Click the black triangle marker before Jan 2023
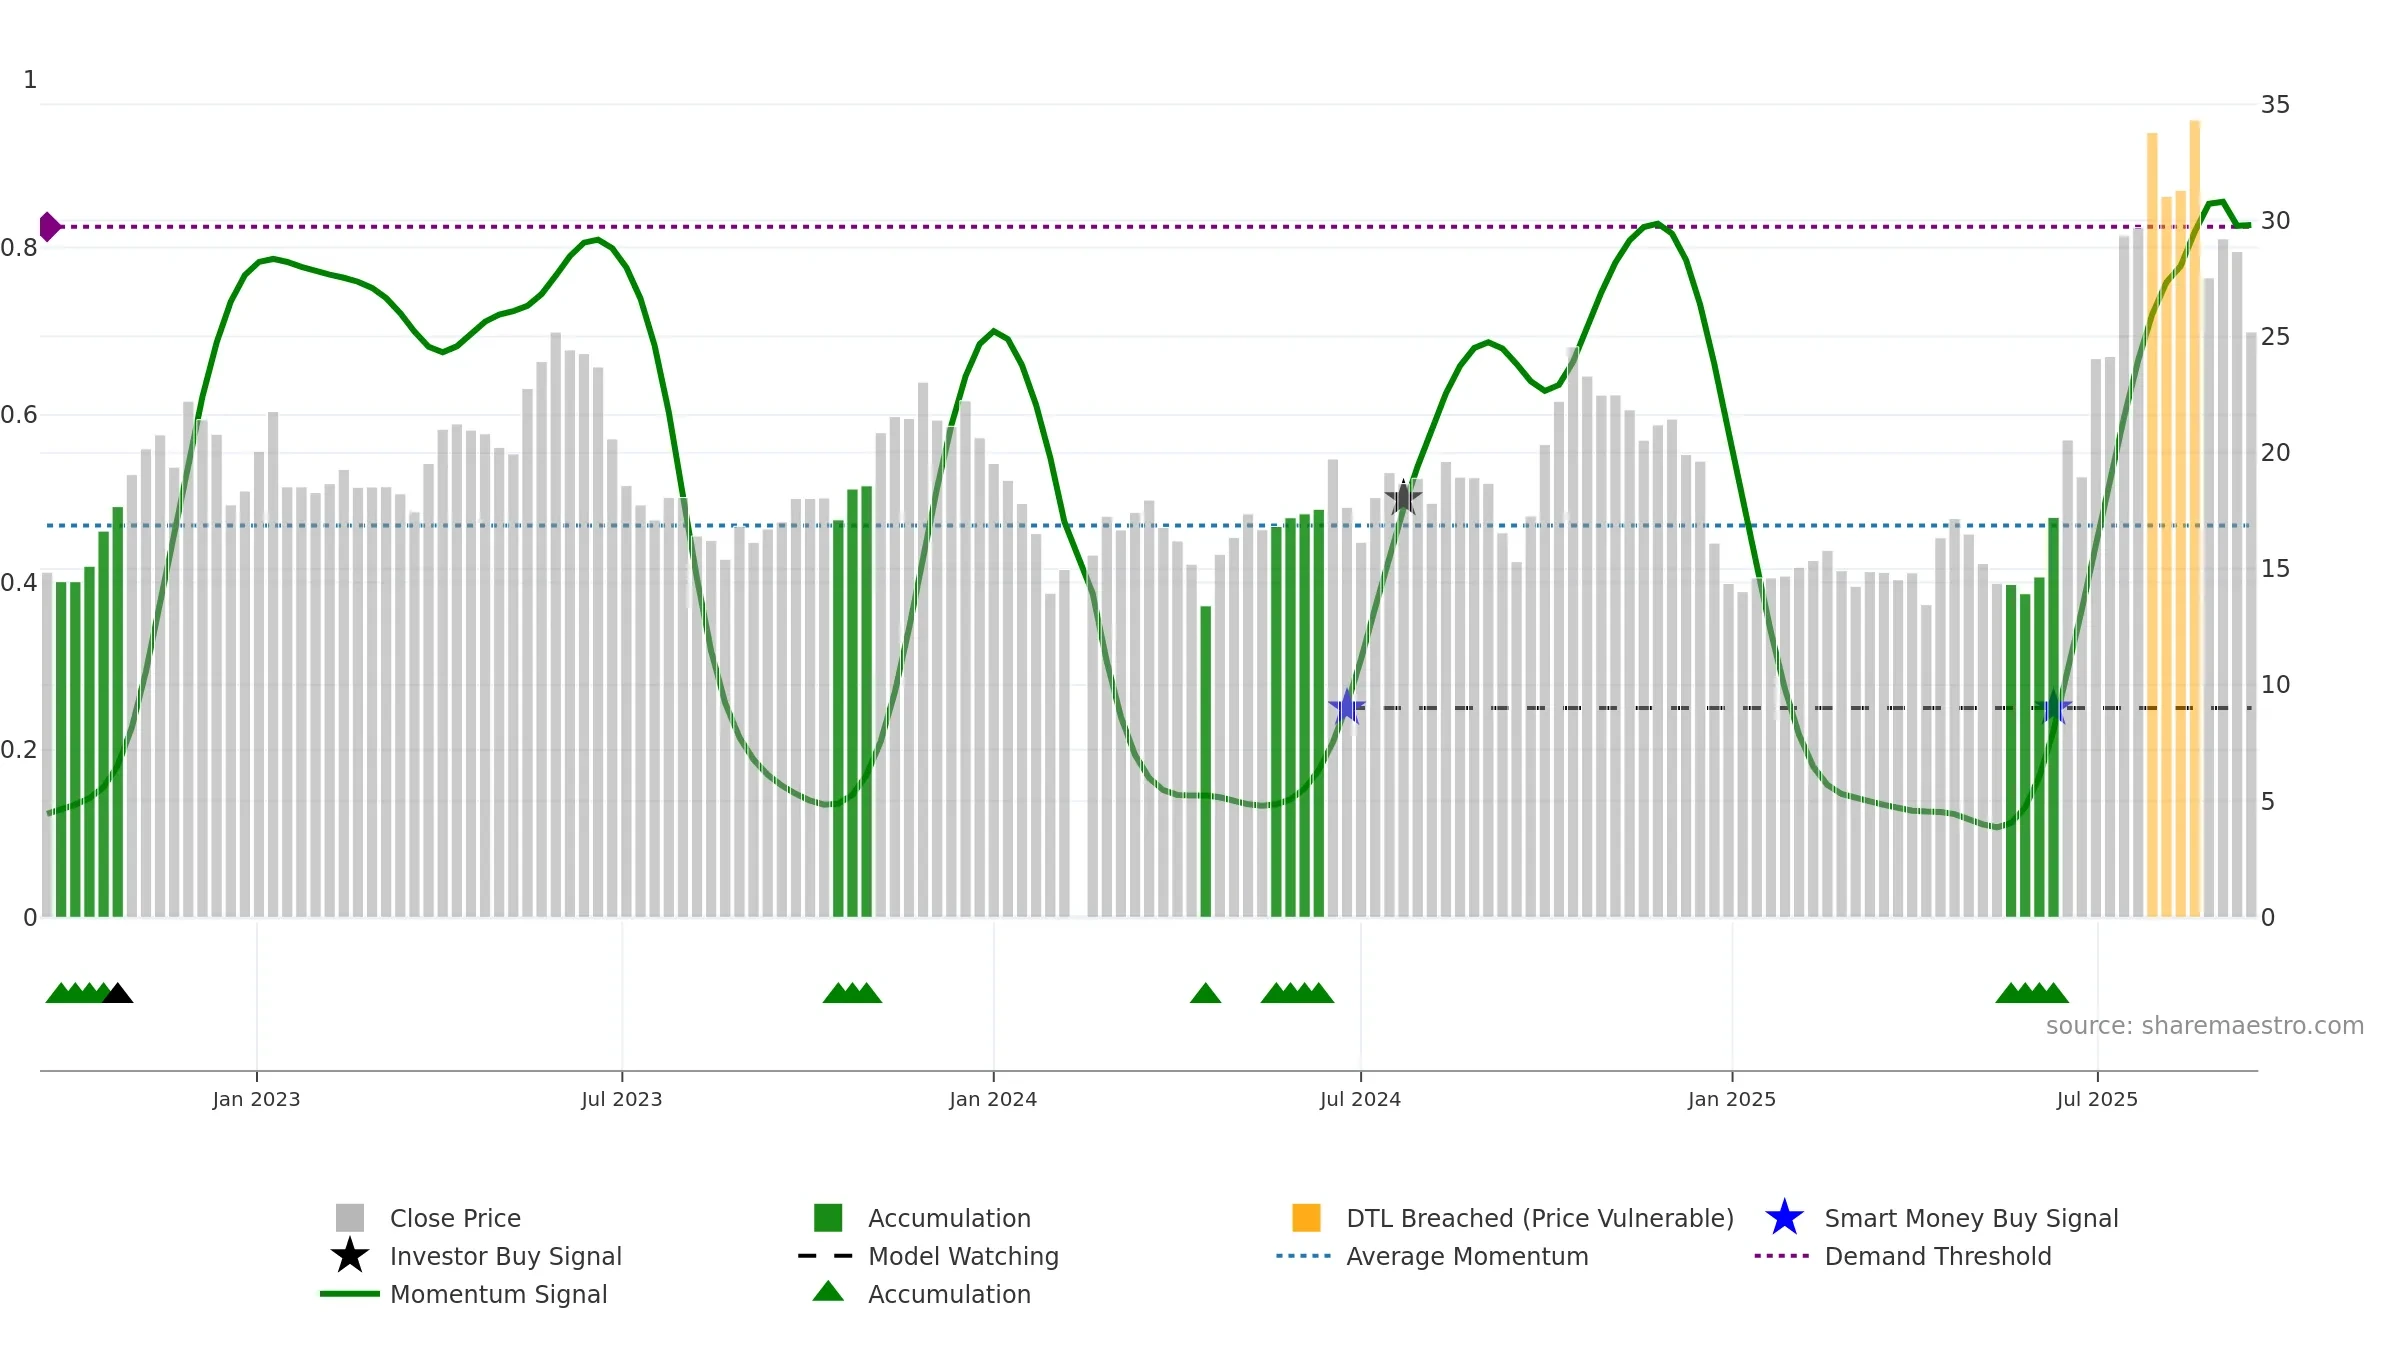The height and width of the screenshot is (1350, 2400). point(117,993)
